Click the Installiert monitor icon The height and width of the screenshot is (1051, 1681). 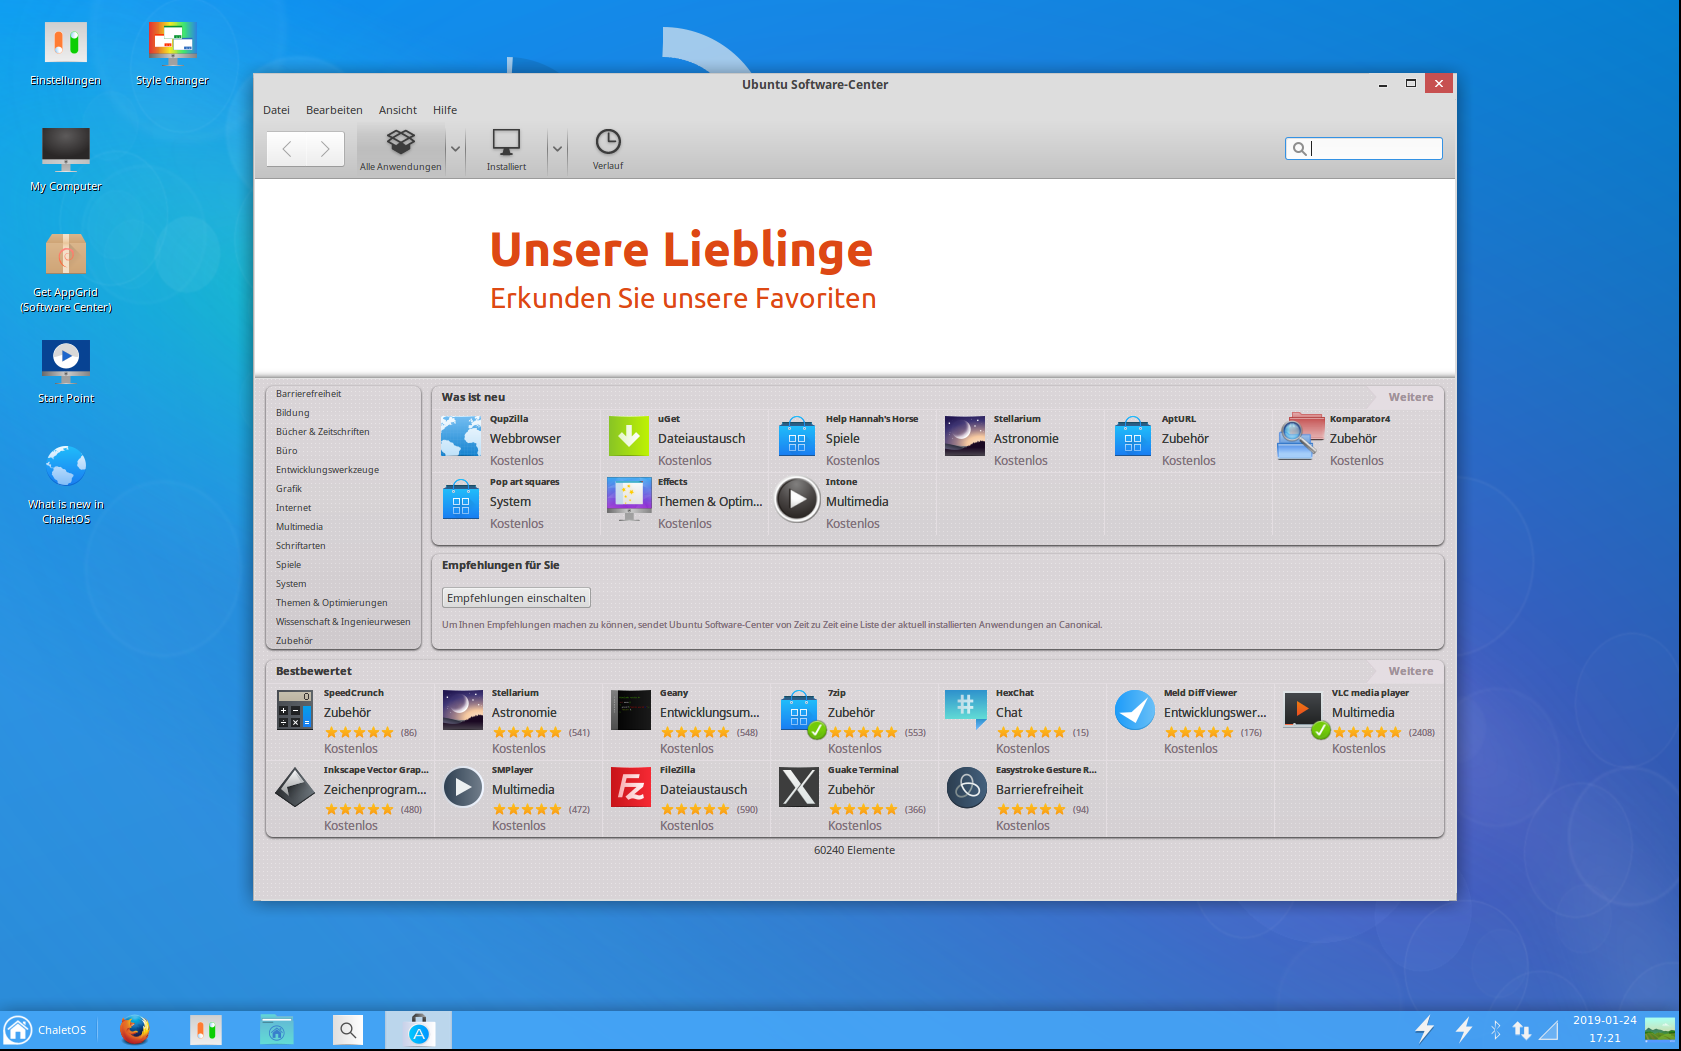(506, 142)
